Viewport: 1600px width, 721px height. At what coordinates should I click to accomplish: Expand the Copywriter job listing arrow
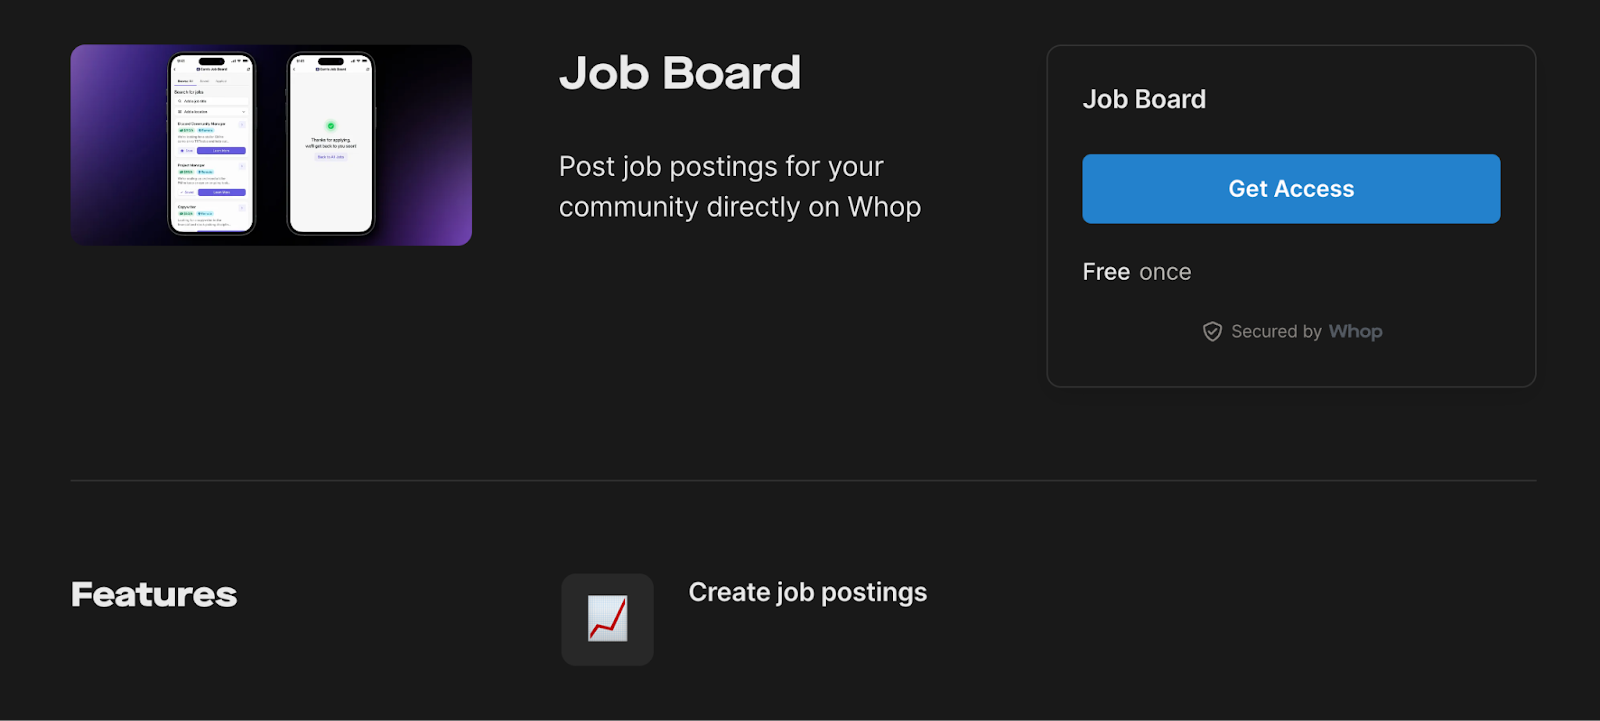tap(242, 207)
